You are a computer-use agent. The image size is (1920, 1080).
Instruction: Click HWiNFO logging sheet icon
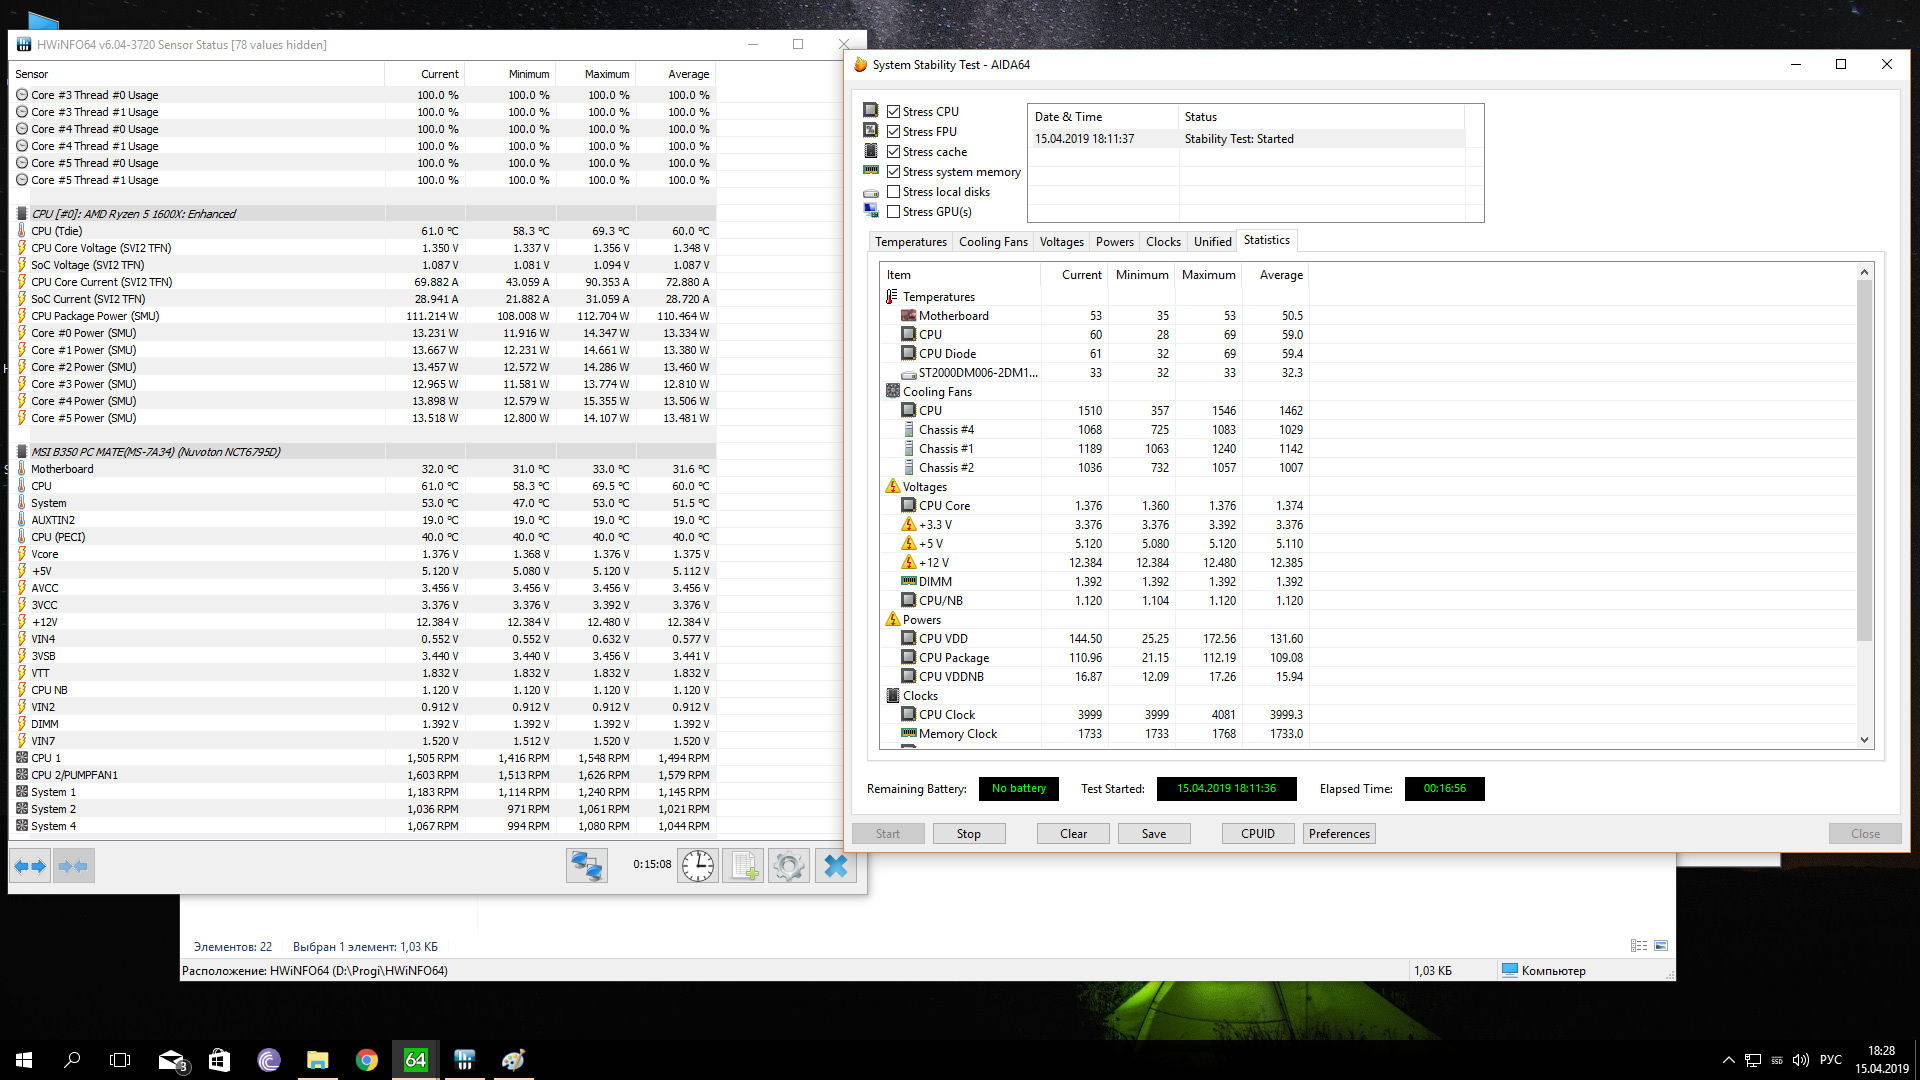(x=743, y=866)
